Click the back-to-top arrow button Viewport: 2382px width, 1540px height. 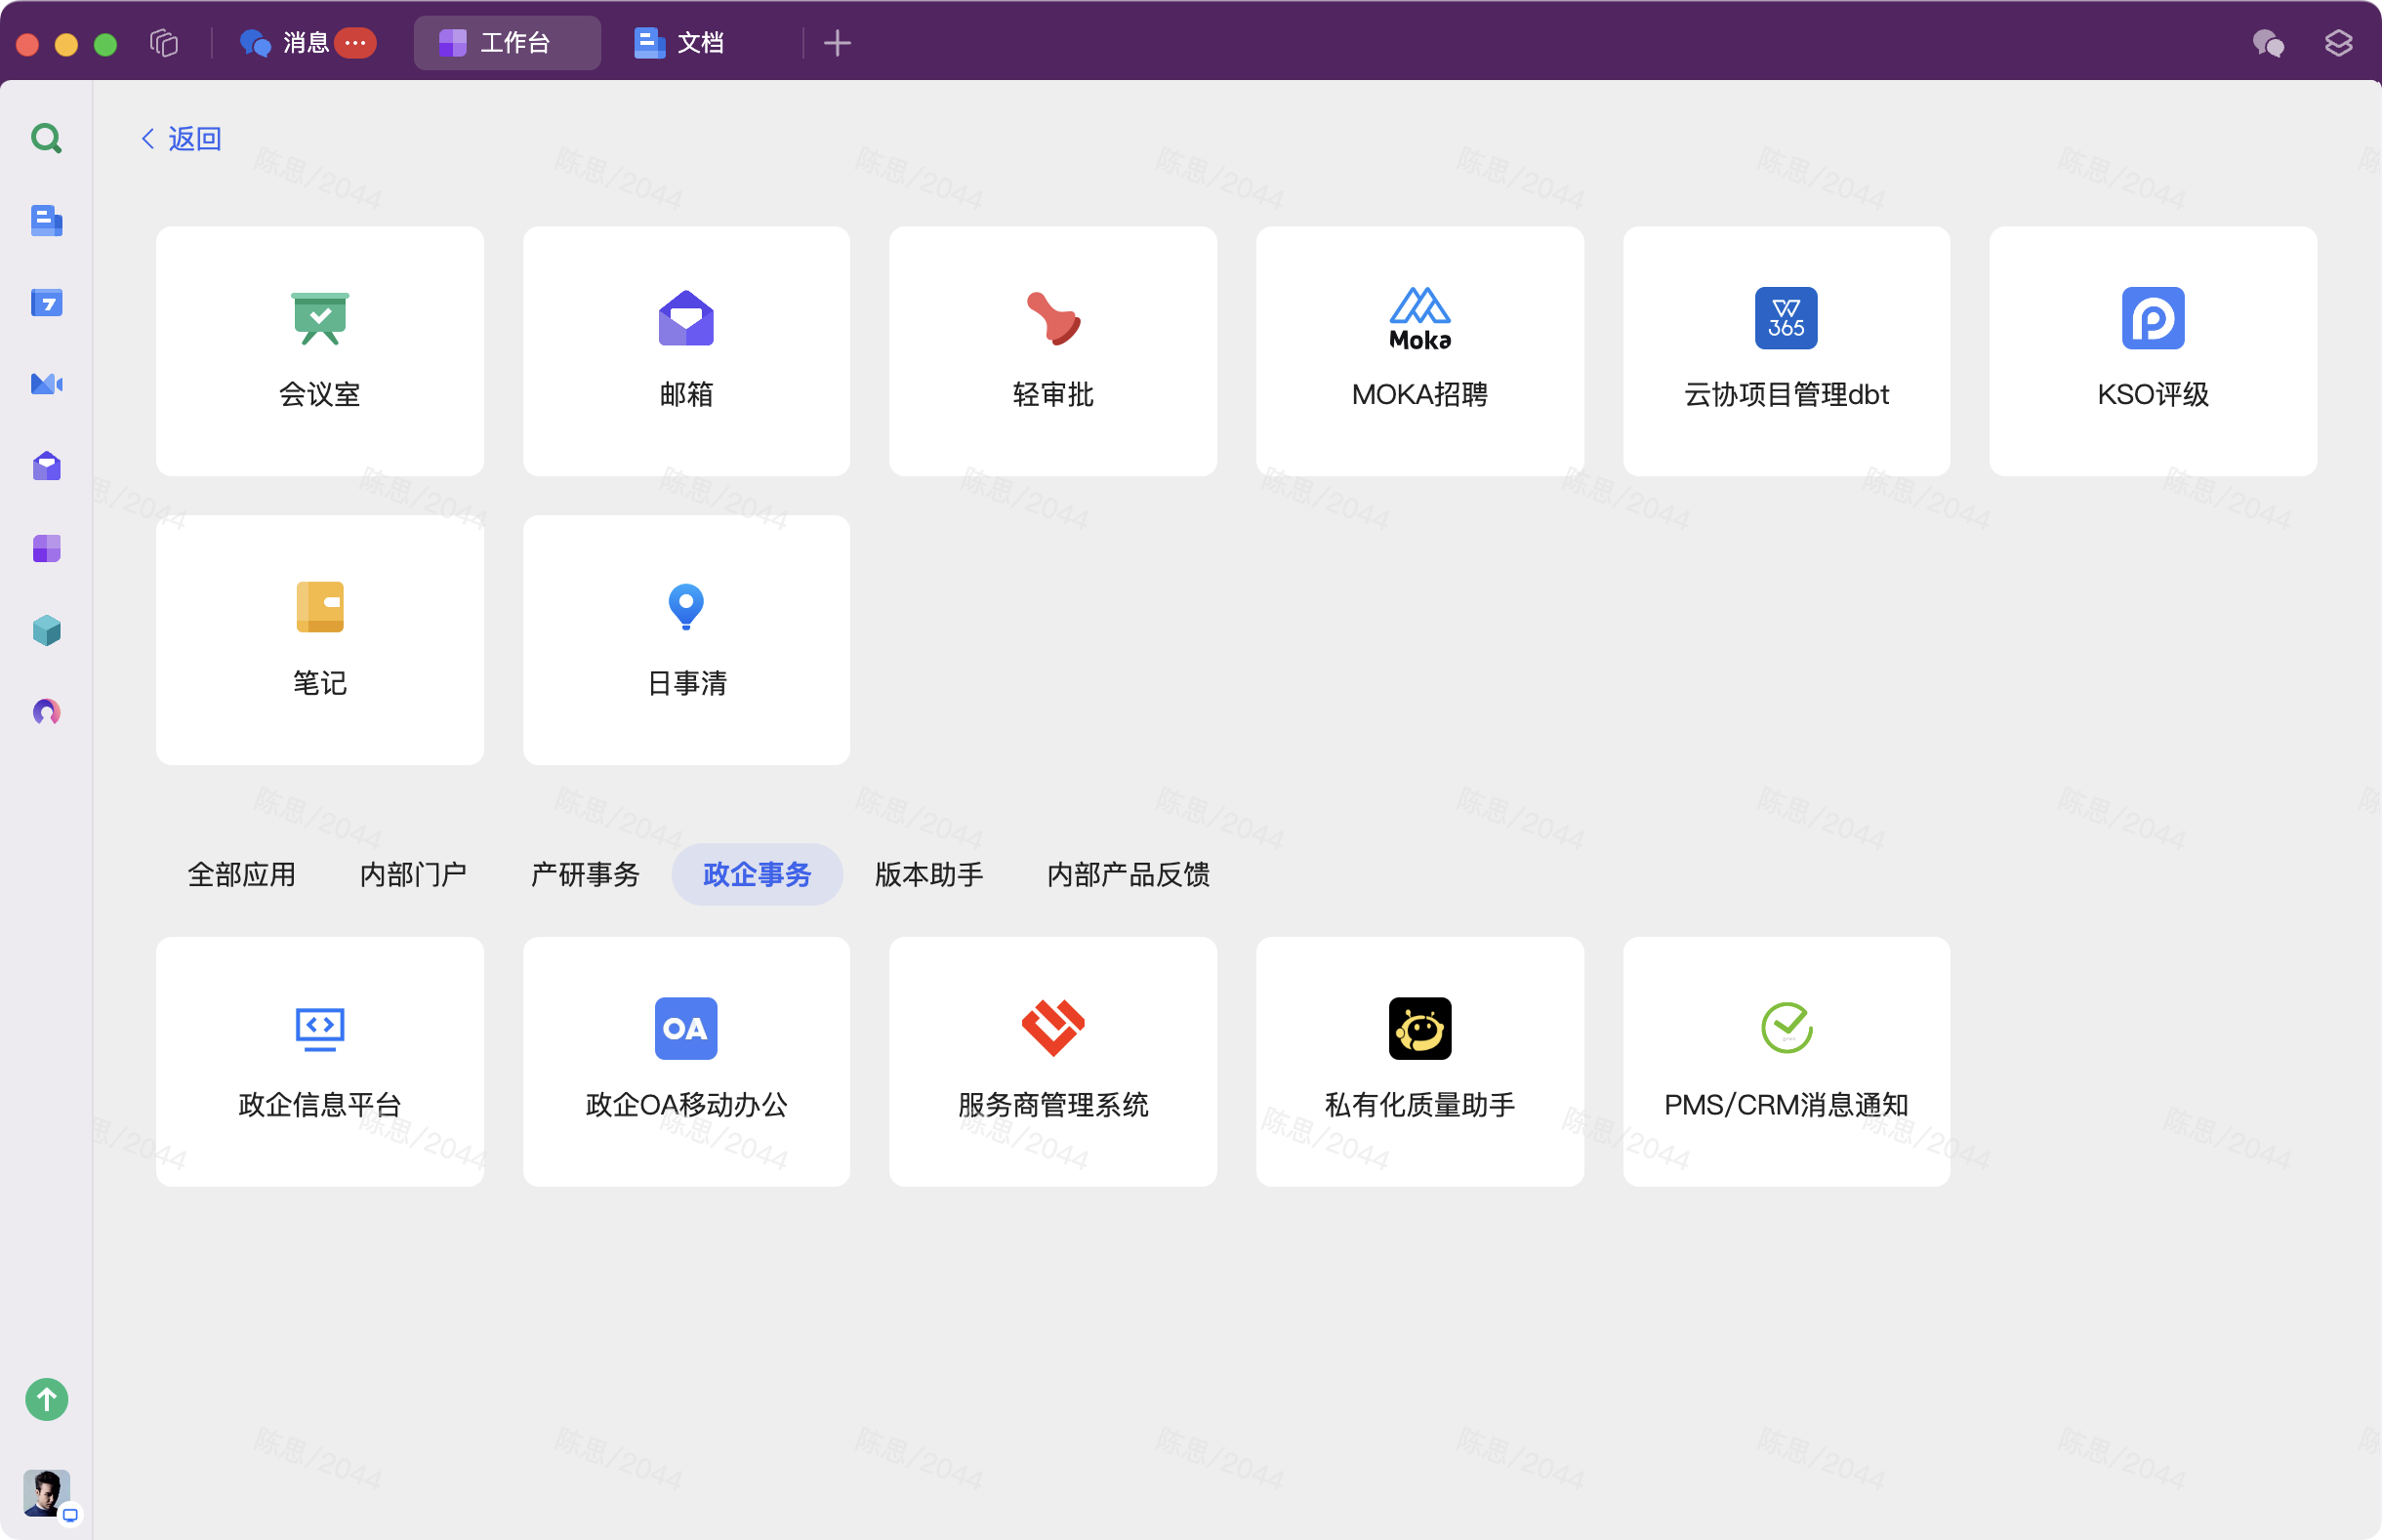tap(46, 1400)
